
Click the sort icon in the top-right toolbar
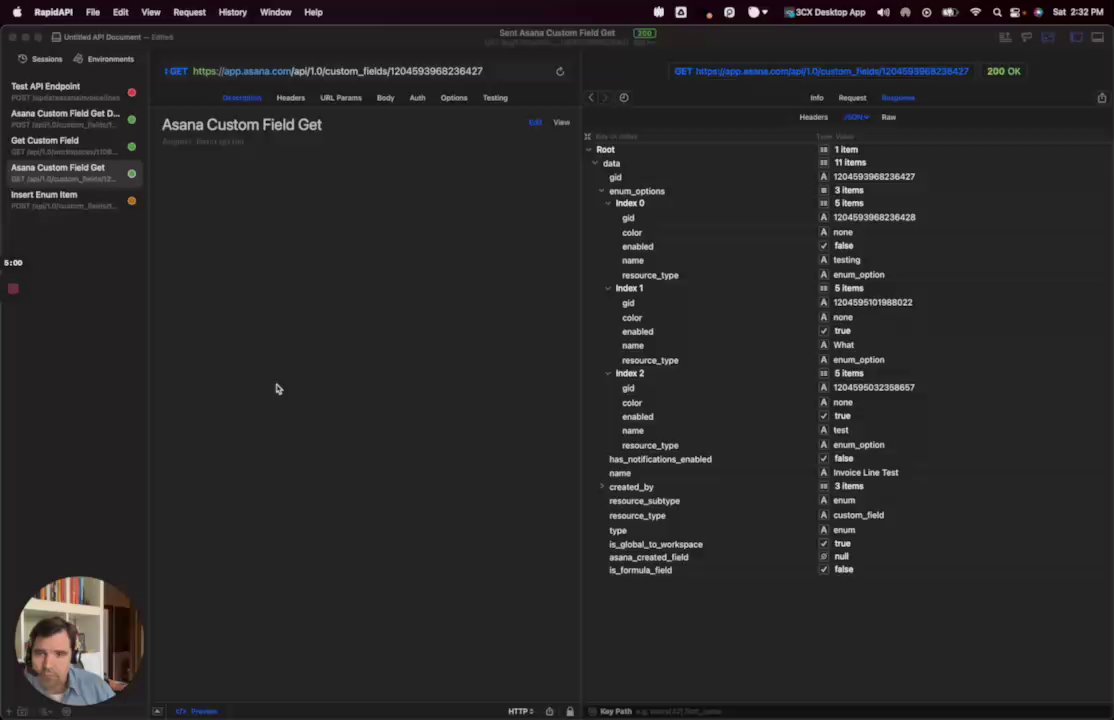(1005, 37)
